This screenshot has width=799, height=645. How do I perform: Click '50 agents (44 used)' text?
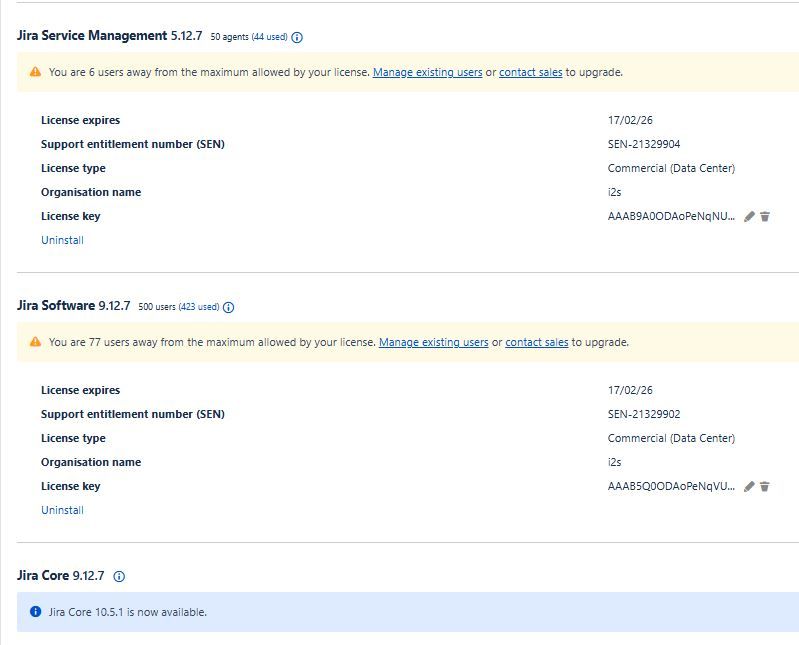(249, 37)
